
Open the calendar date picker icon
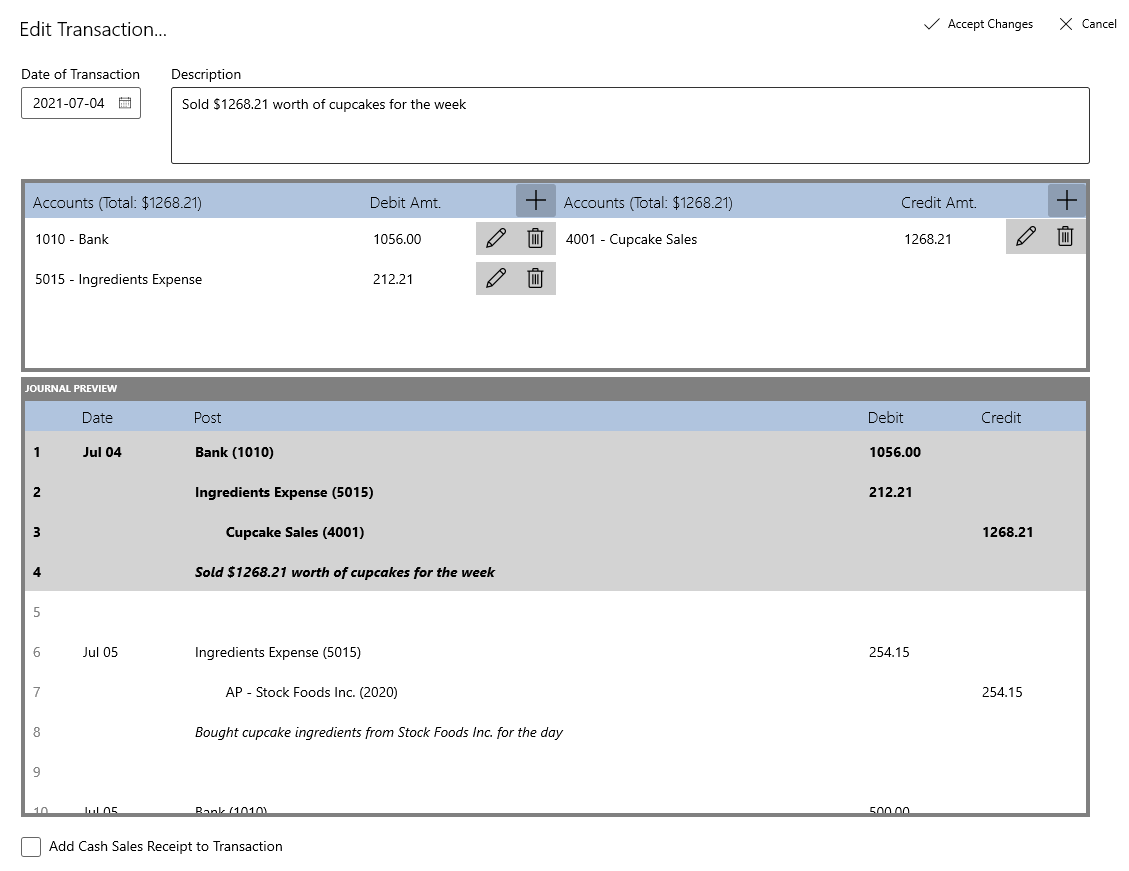[x=125, y=103]
